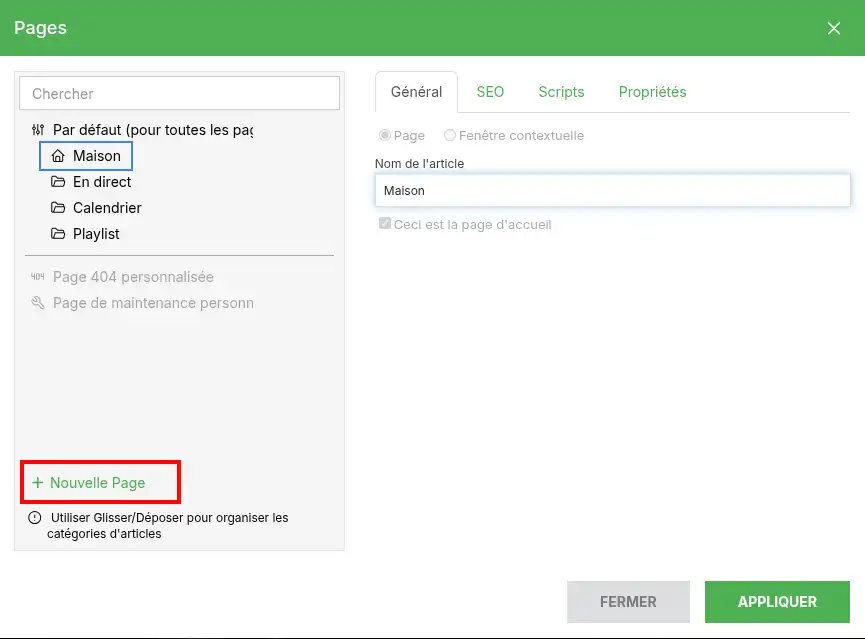The image size is (865, 639).
Task: Select the Fenêtre contextuelle radio button
Action: 450,135
